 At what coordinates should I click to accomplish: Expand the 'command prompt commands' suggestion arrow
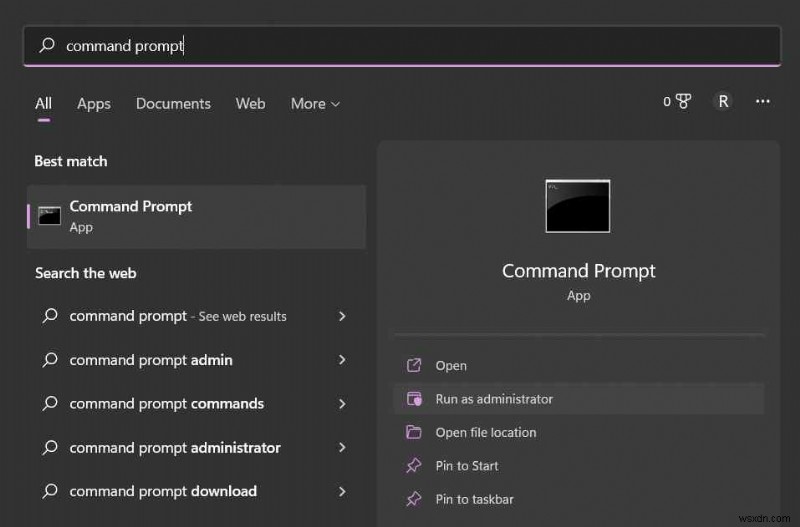click(x=342, y=404)
